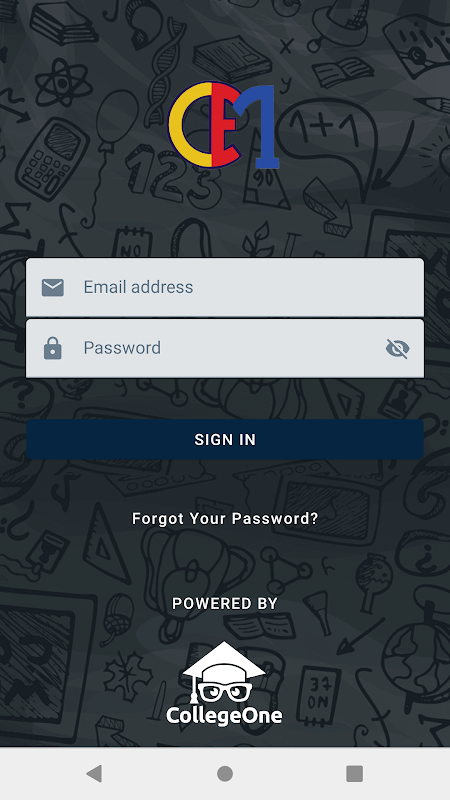
Task: Click the envelope icon in email field
Action: (53, 287)
